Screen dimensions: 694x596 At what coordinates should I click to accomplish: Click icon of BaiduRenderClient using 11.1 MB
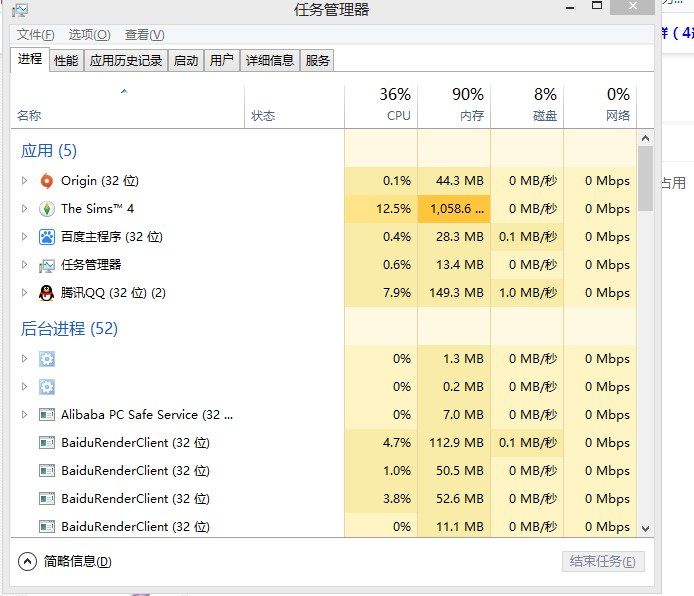pyautogui.click(x=47, y=527)
